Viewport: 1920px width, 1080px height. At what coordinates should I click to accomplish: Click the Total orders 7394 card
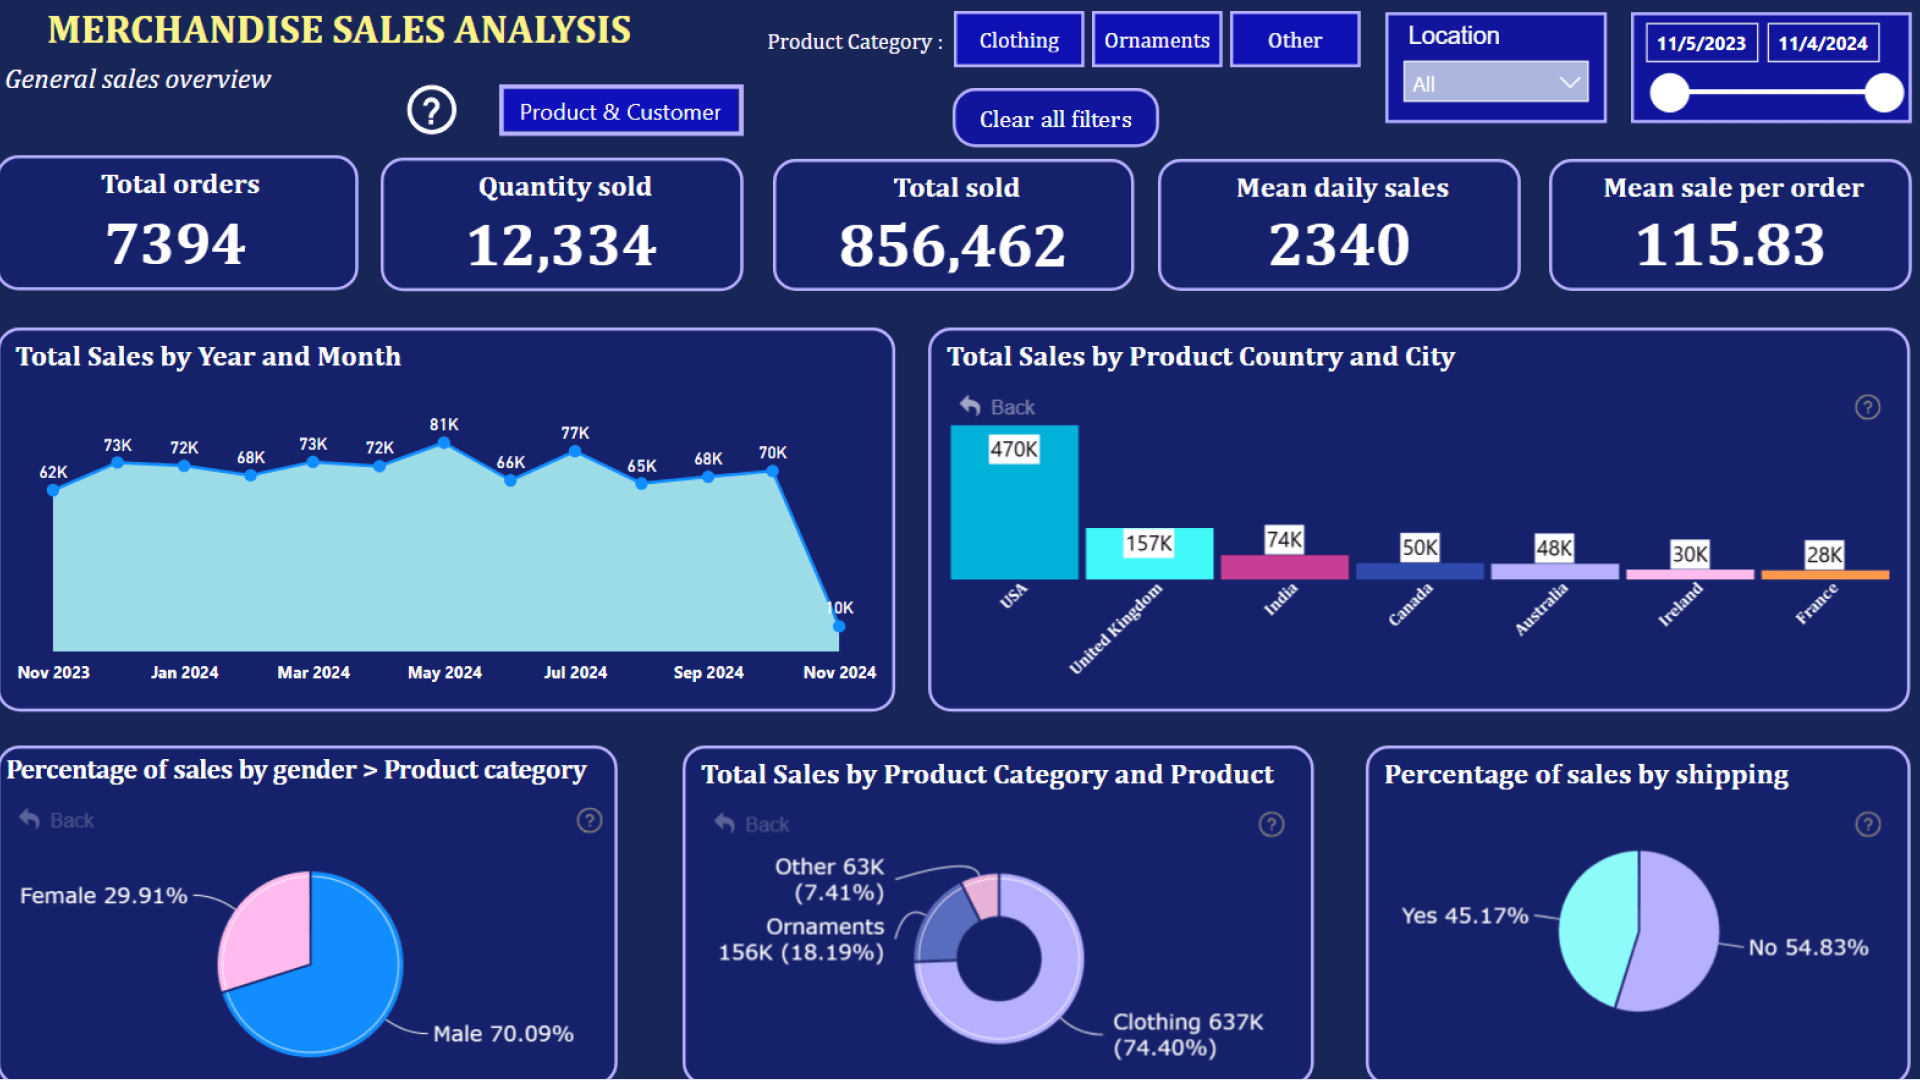click(178, 223)
